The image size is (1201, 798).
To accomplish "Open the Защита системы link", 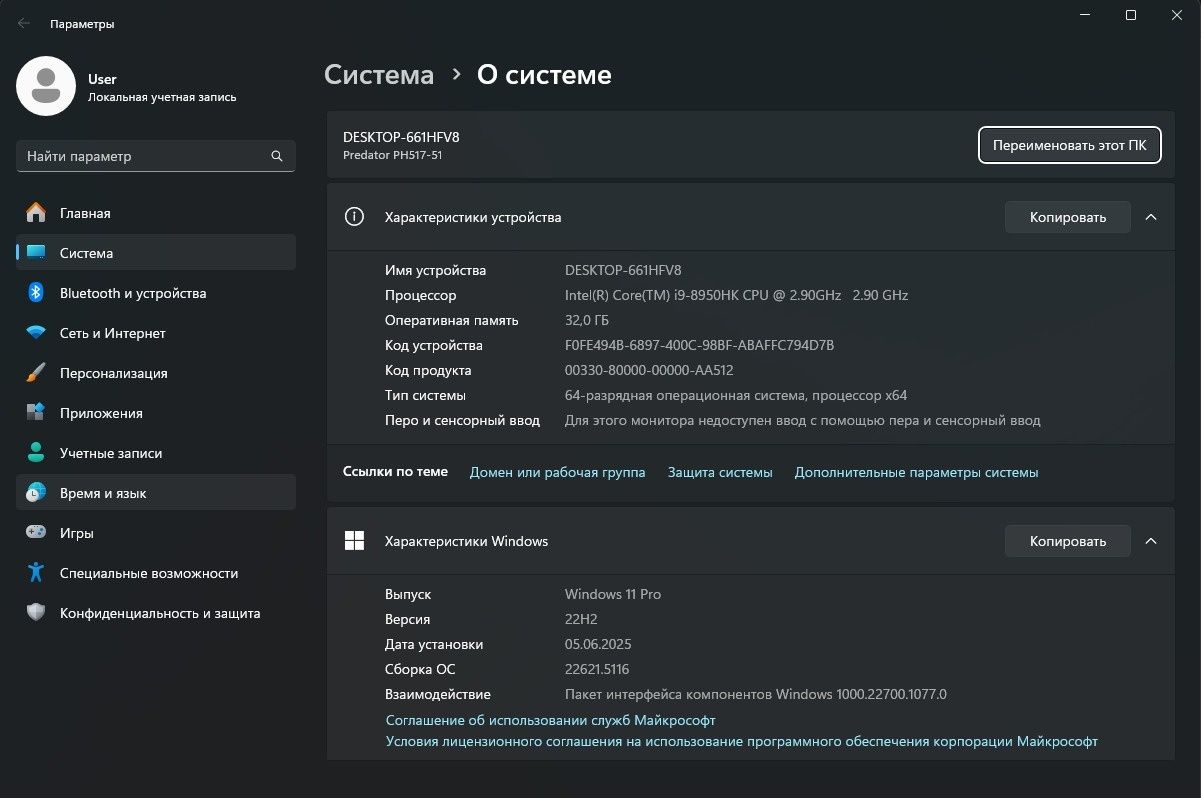I will (x=720, y=472).
